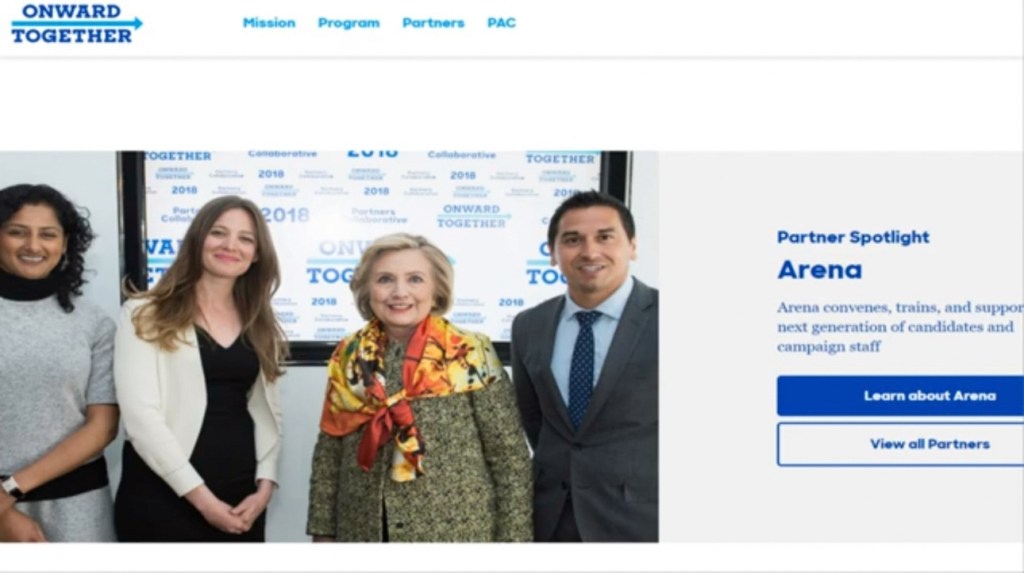Click the Learn about Arena button
Screen dimensions: 1024x573
point(901,396)
